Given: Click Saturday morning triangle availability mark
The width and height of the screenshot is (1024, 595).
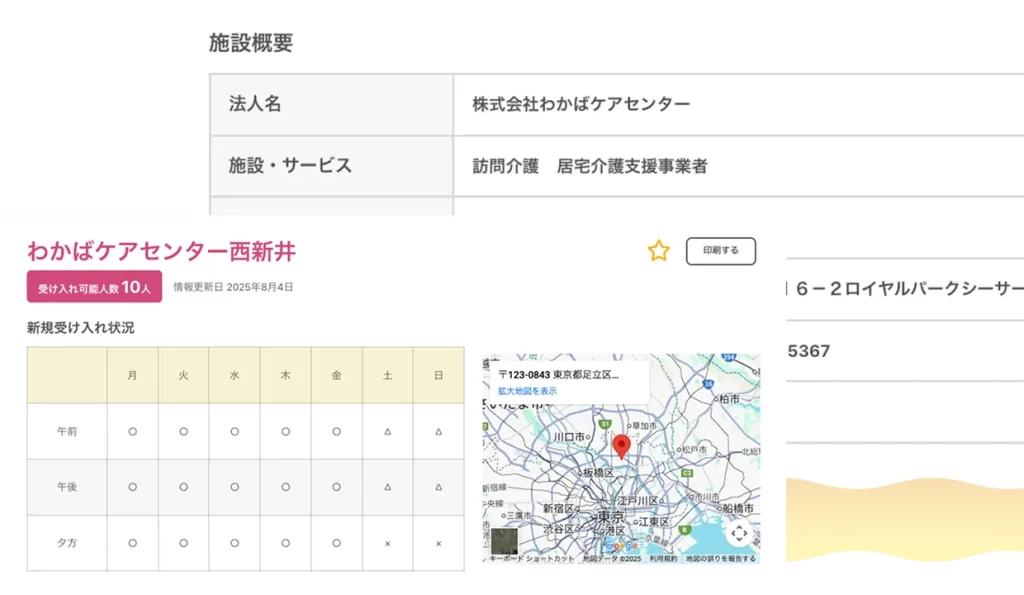Looking at the screenshot, I should coord(387,431).
